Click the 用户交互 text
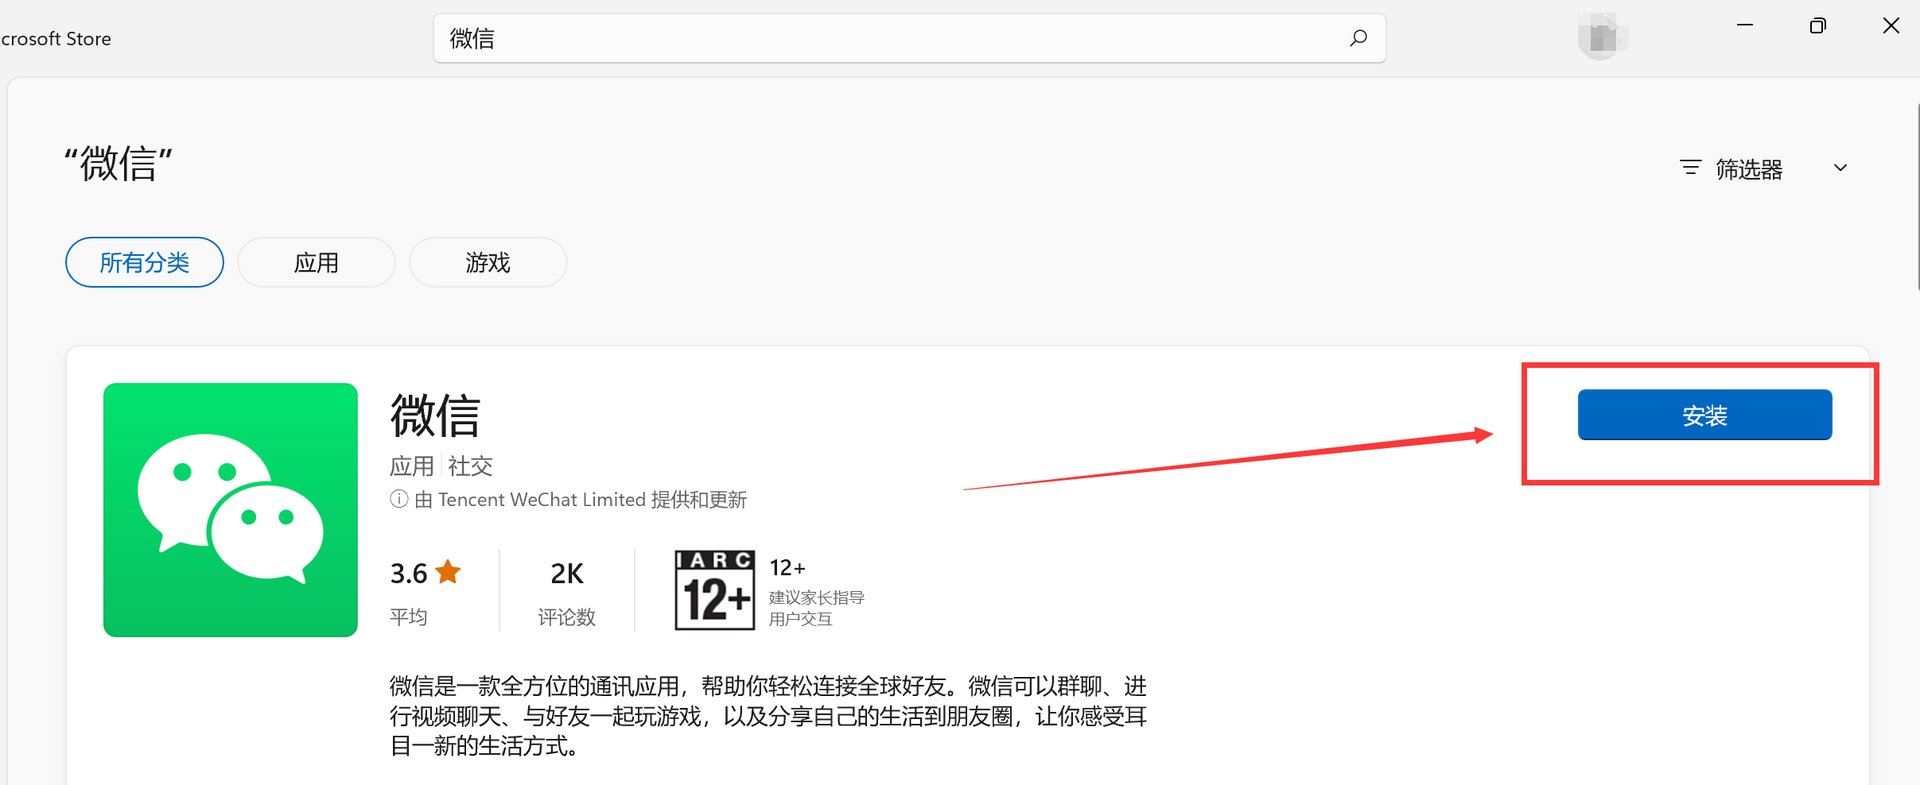The image size is (1920, 785). pyautogui.click(x=800, y=619)
